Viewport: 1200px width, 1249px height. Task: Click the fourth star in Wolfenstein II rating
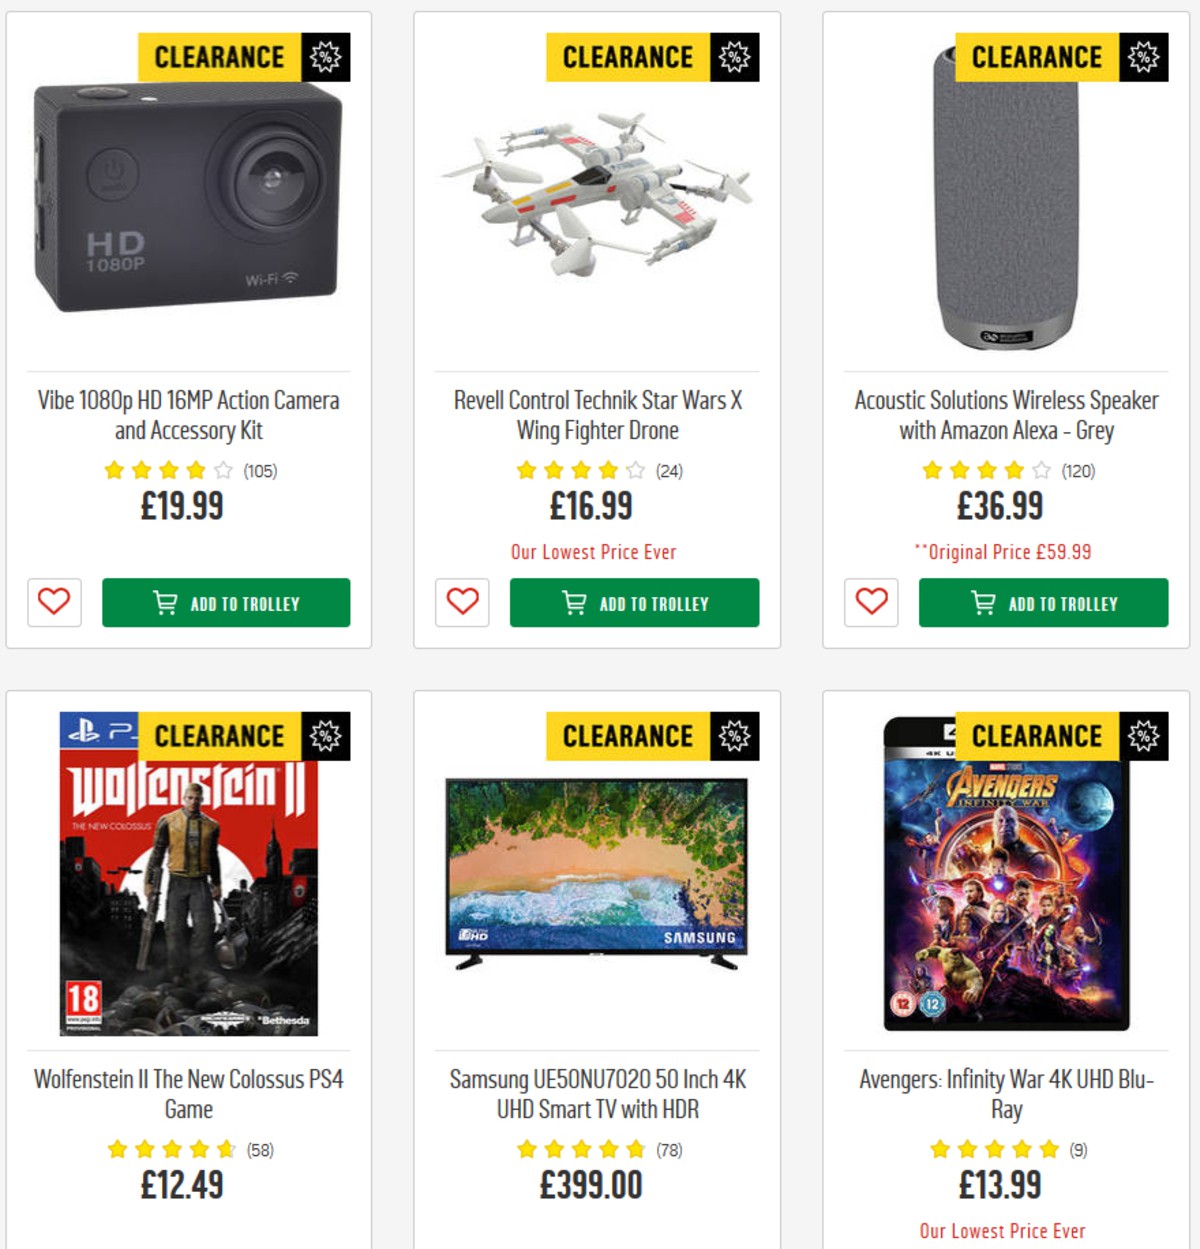coord(200,1148)
